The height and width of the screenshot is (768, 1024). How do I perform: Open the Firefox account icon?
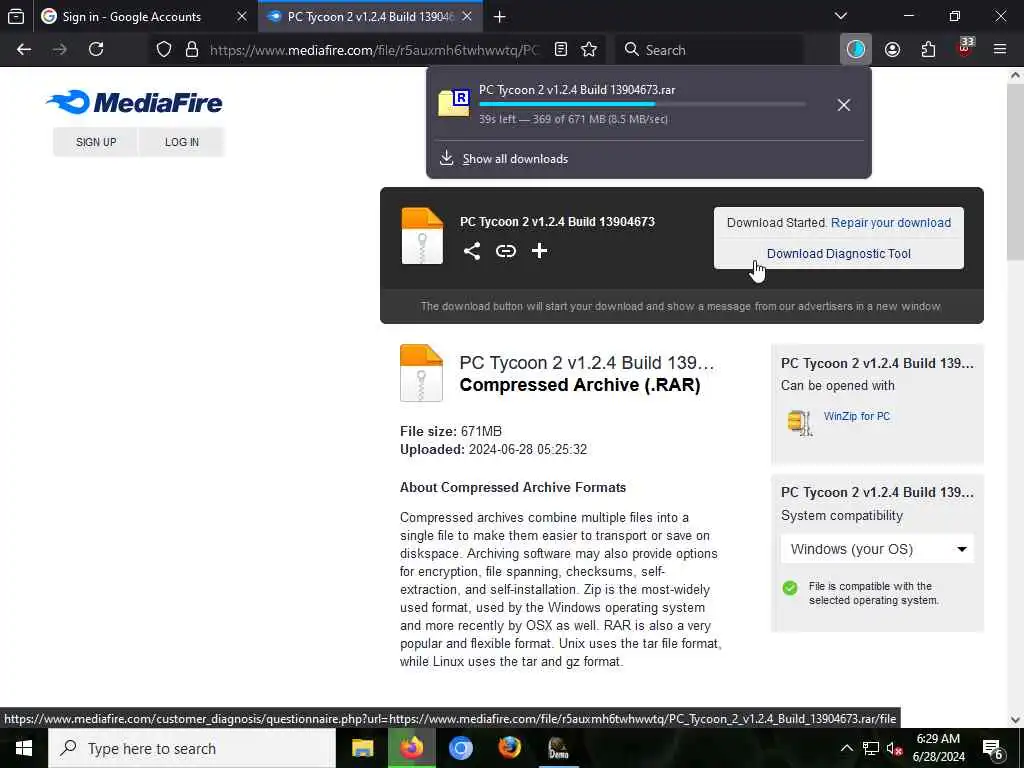[x=892, y=50]
